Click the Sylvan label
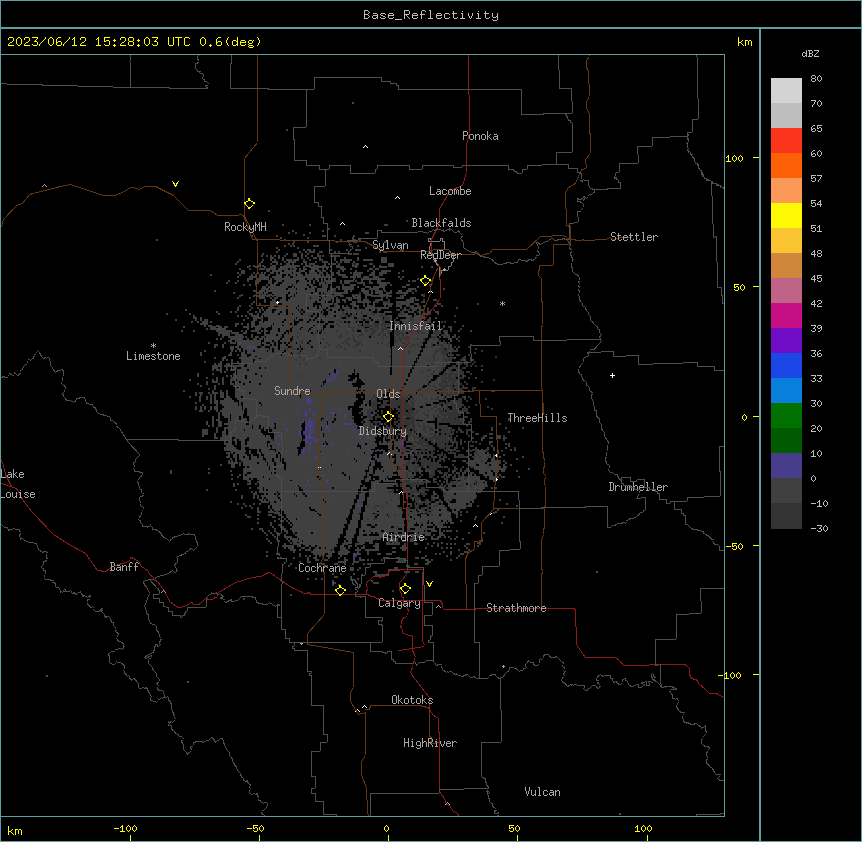This screenshot has width=862, height=842. click(390, 245)
